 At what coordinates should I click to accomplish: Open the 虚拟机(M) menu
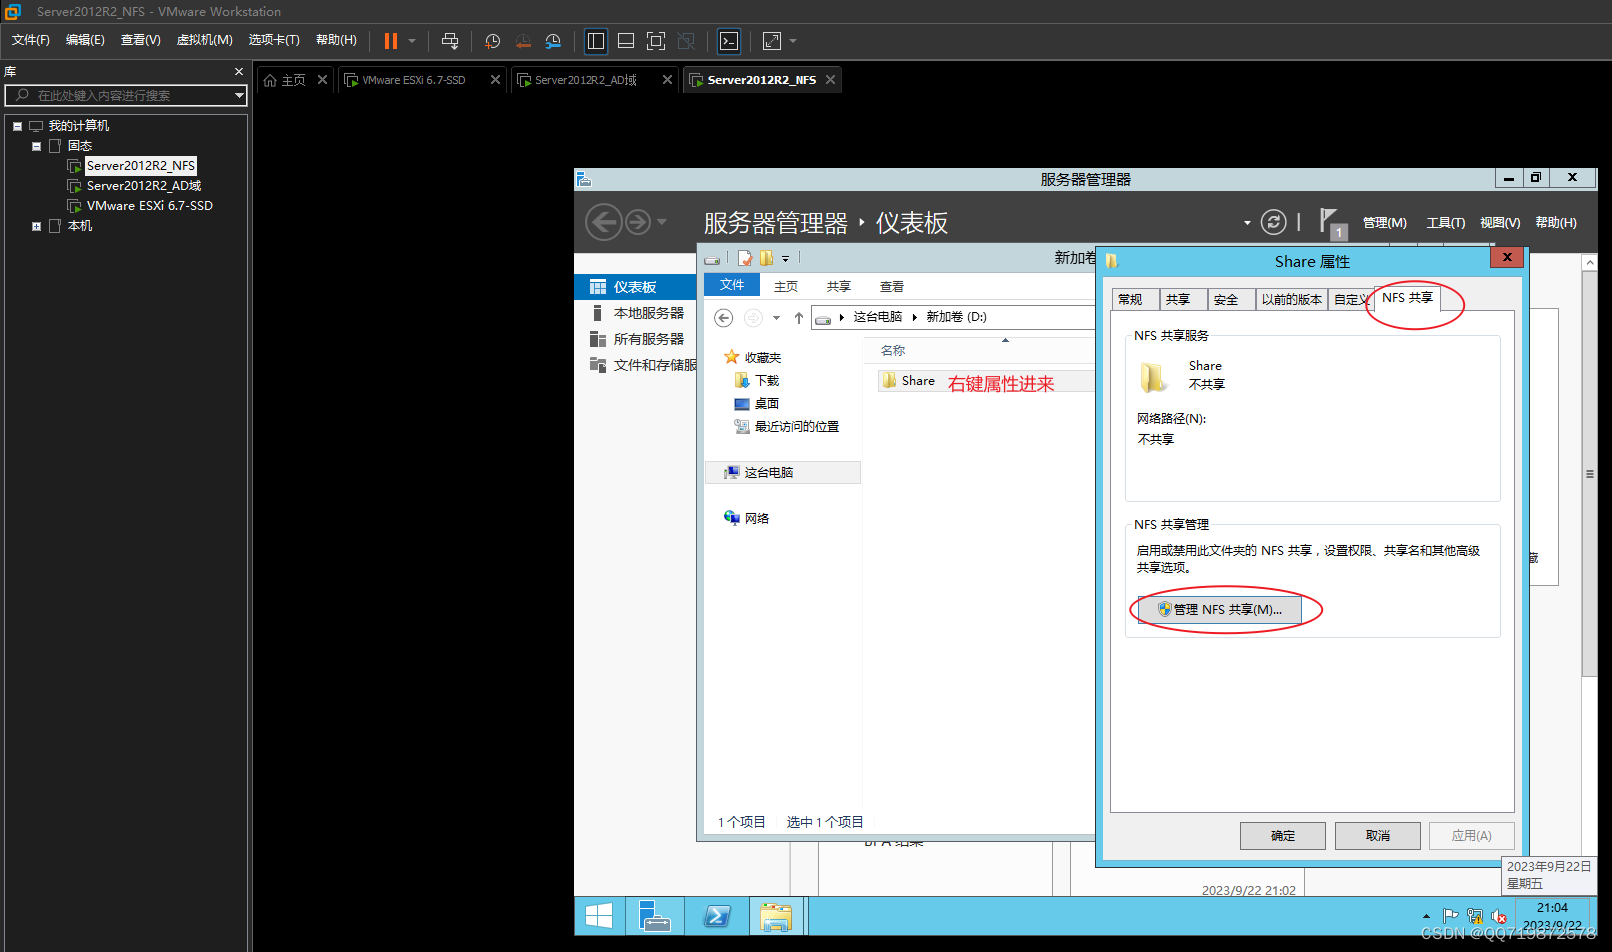[x=204, y=40]
